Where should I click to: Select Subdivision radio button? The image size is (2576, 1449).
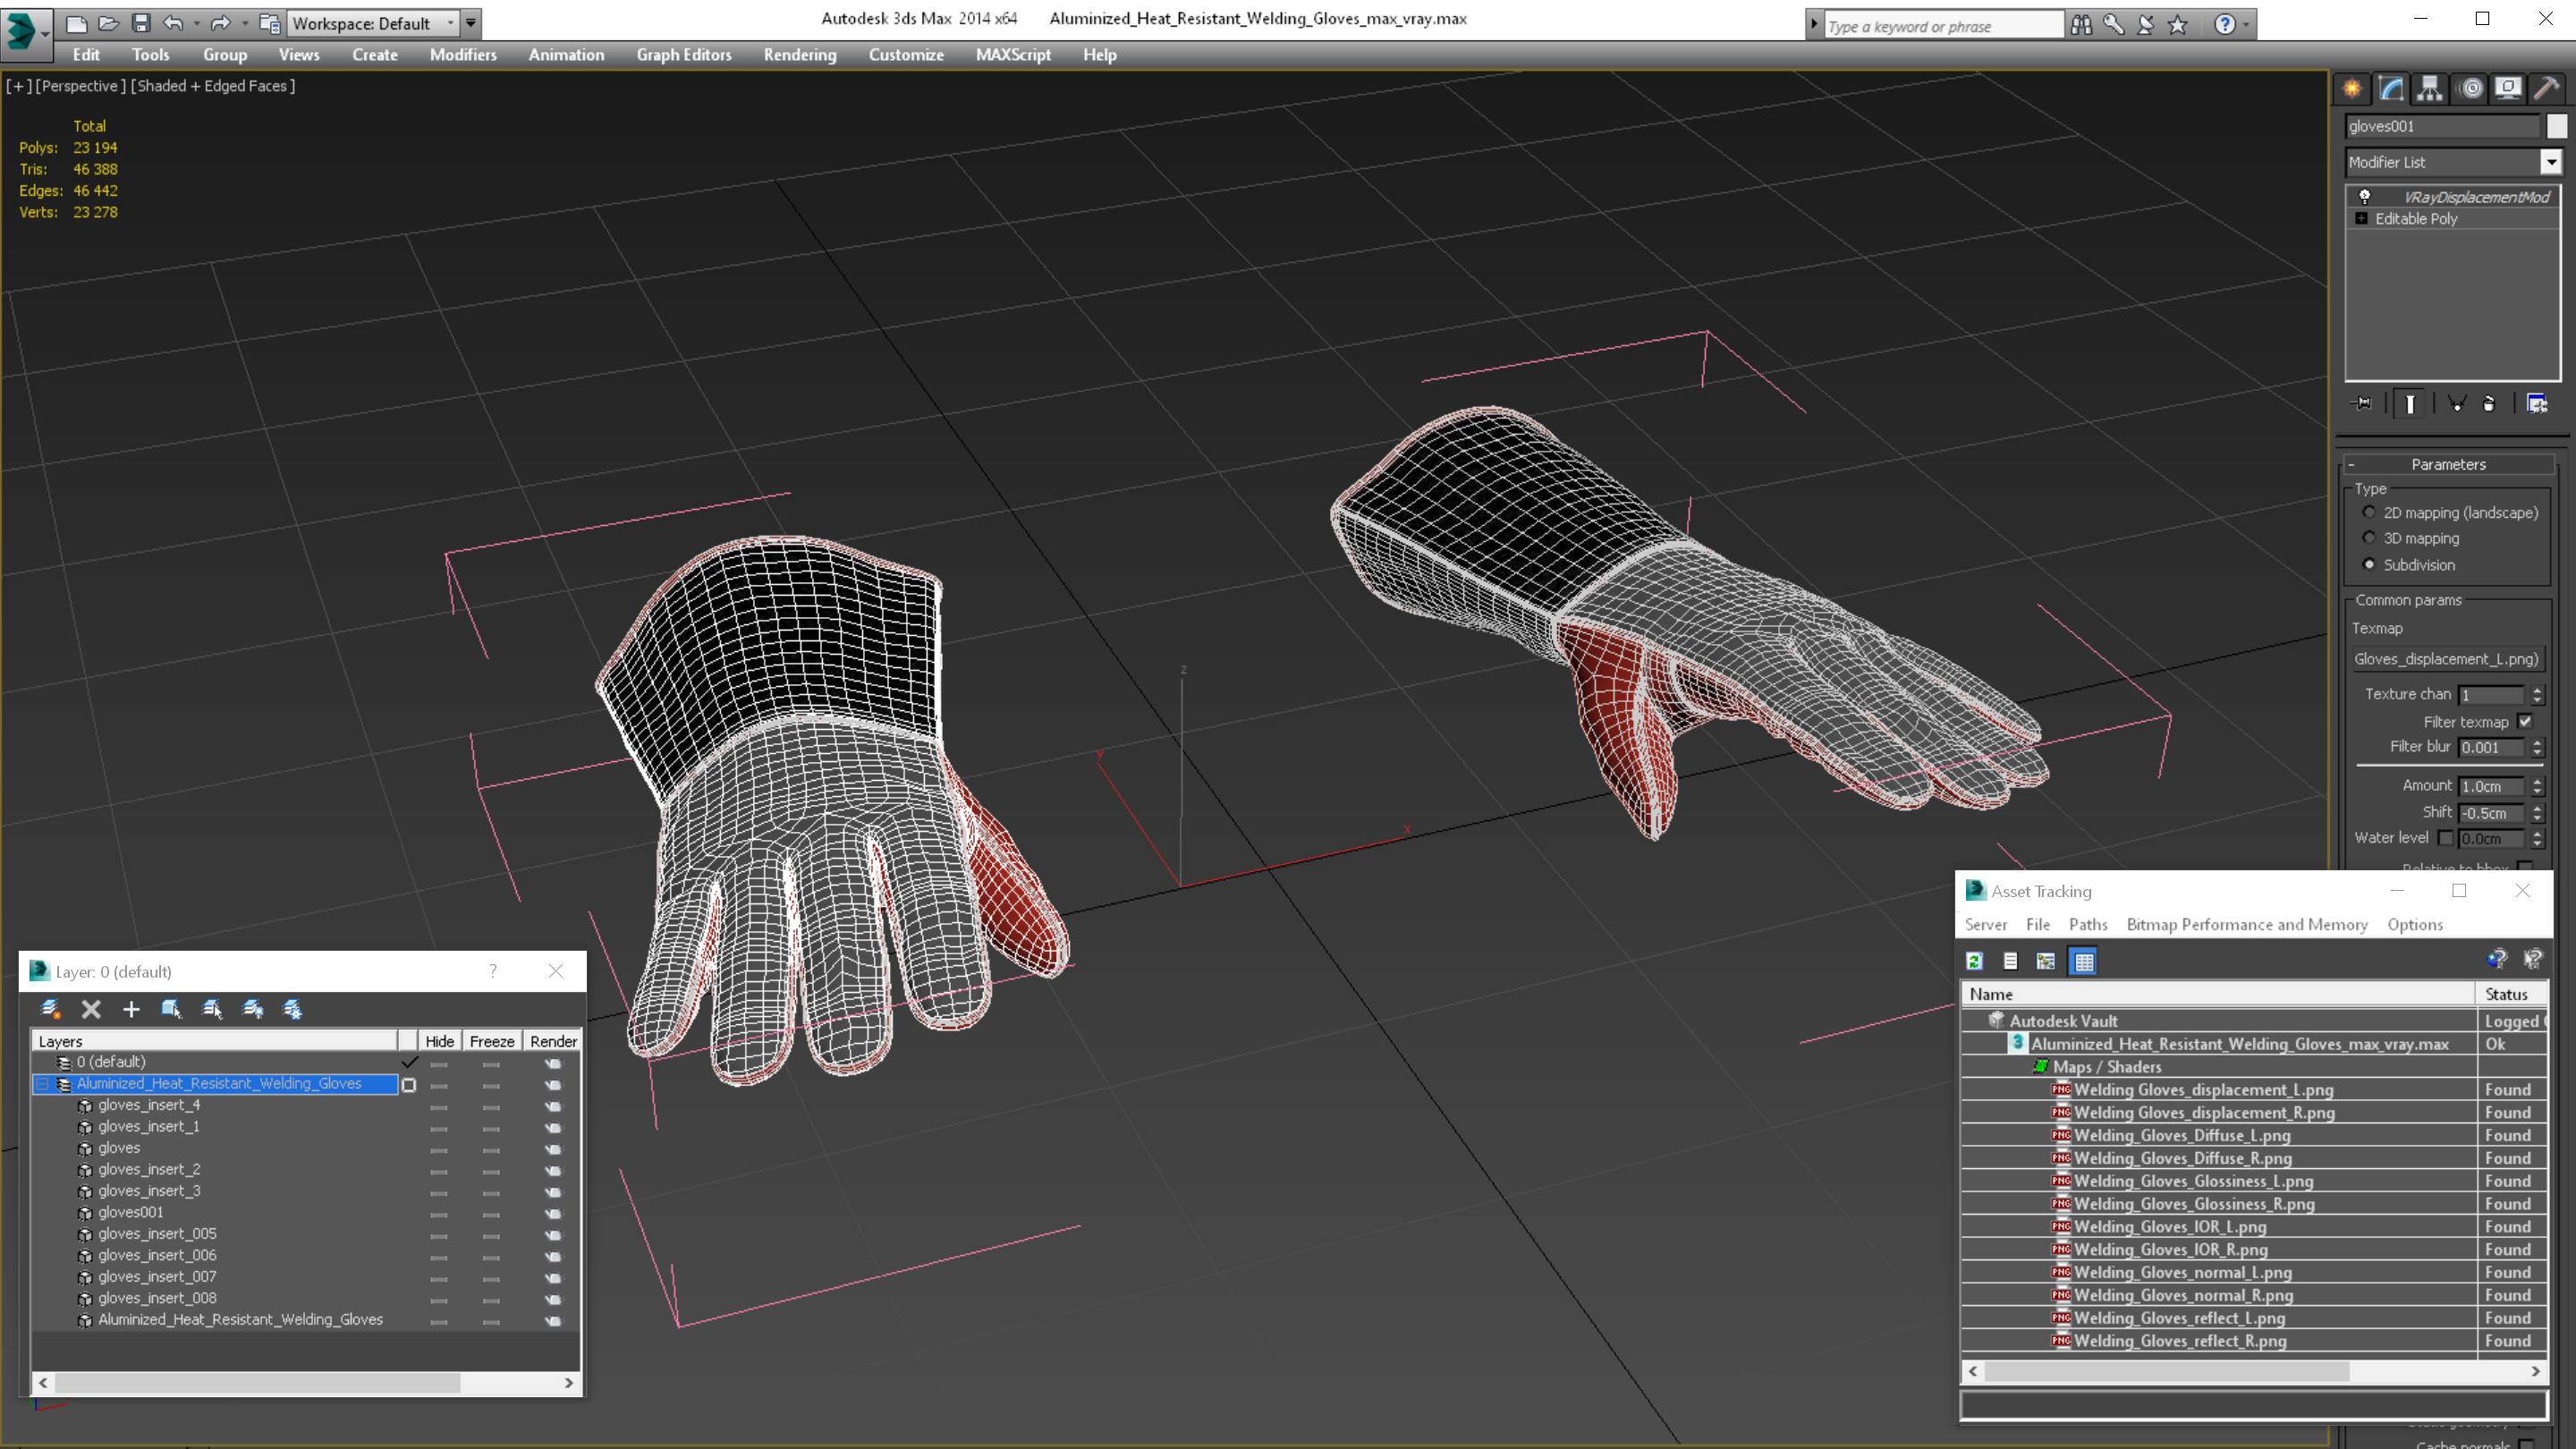[2369, 564]
